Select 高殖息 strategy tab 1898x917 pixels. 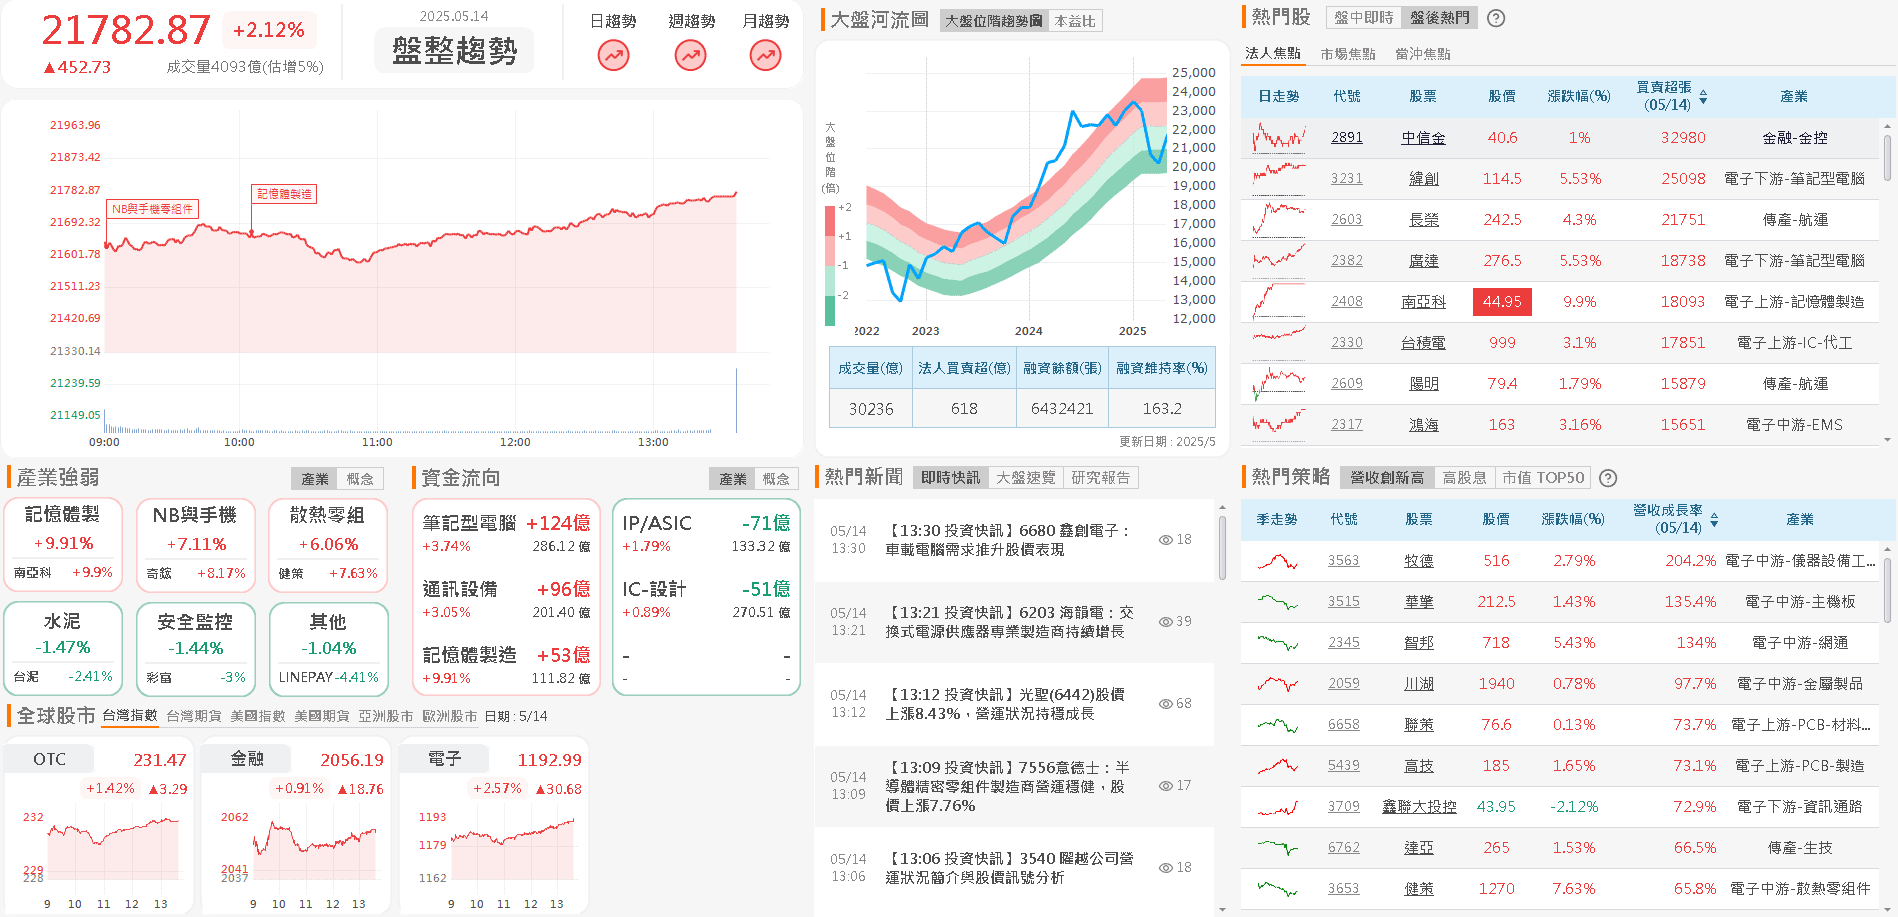1464,478
